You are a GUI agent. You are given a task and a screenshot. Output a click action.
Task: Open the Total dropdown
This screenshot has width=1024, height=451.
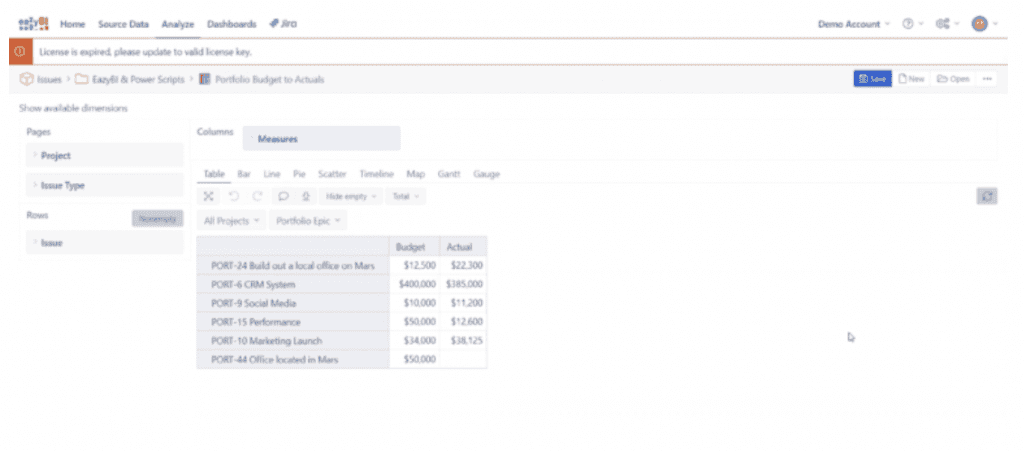406,196
